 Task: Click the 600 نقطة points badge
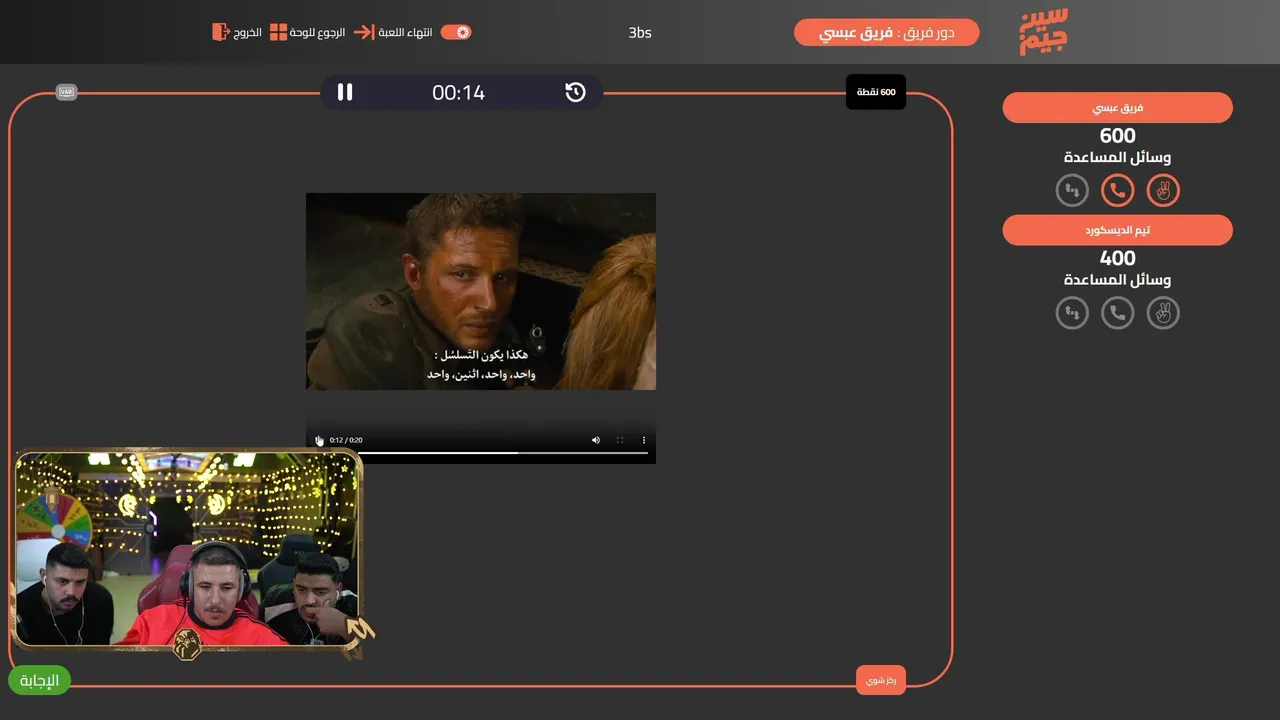[876, 92]
